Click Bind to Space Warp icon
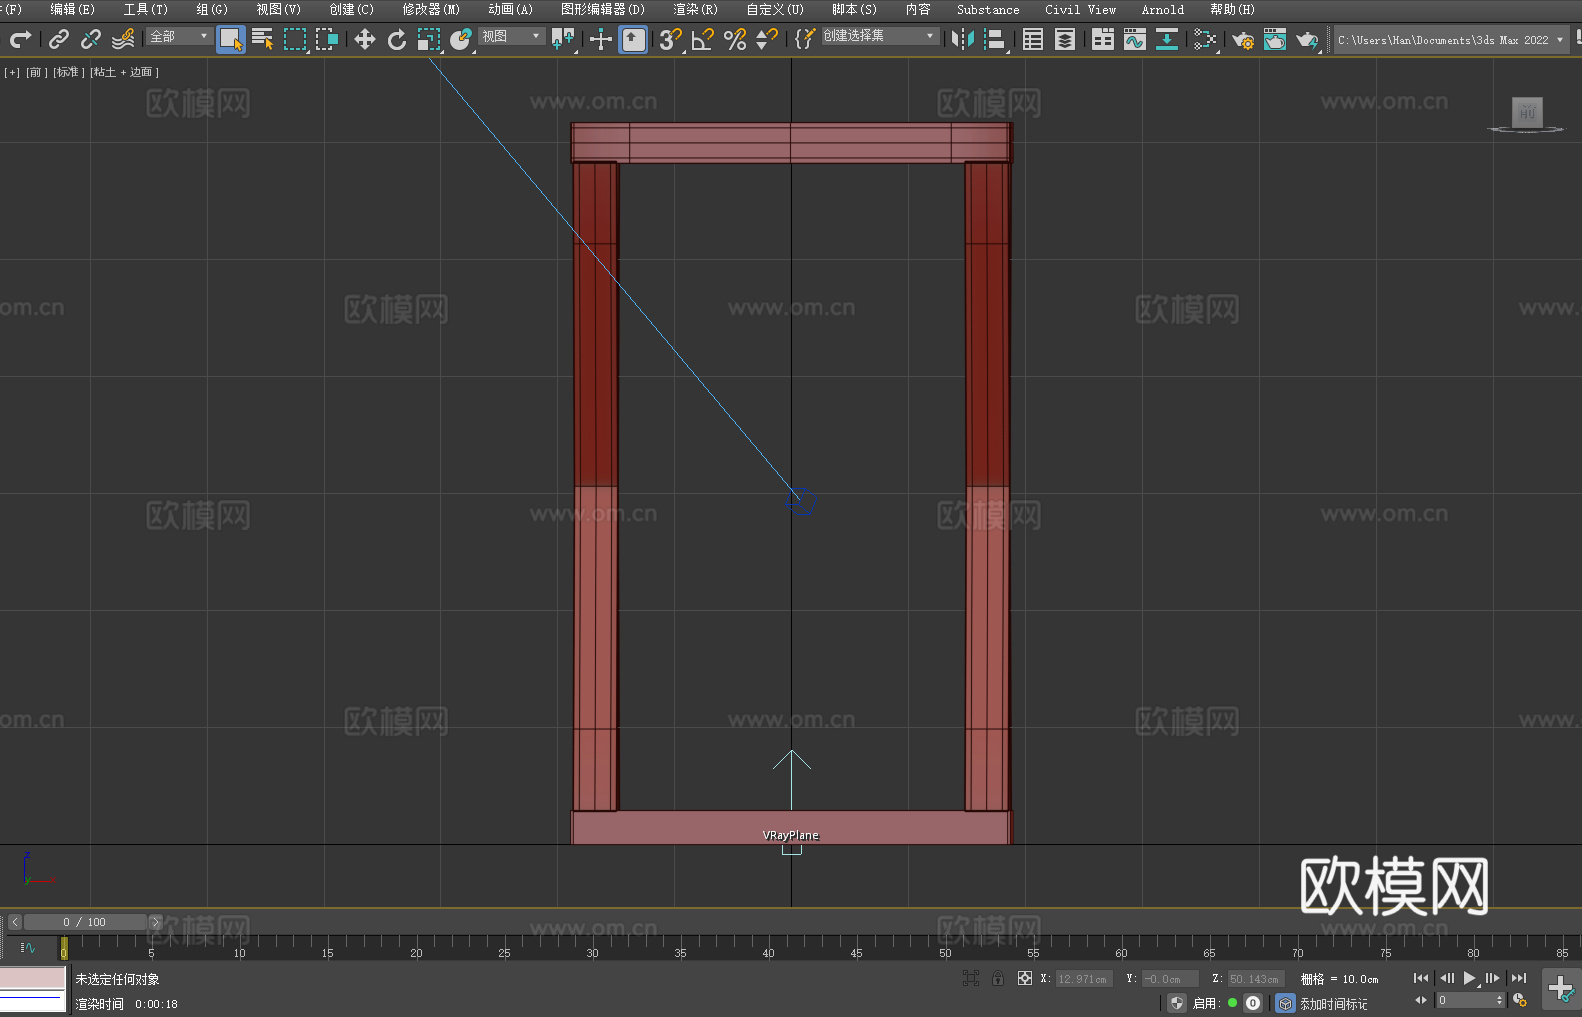The width and height of the screenshot is (1582, 1017). click(123, 39)
